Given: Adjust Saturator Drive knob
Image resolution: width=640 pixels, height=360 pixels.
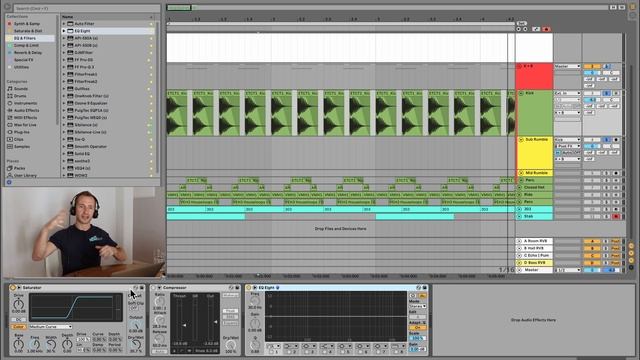Looking at the screenshot, I should [18, 304].
